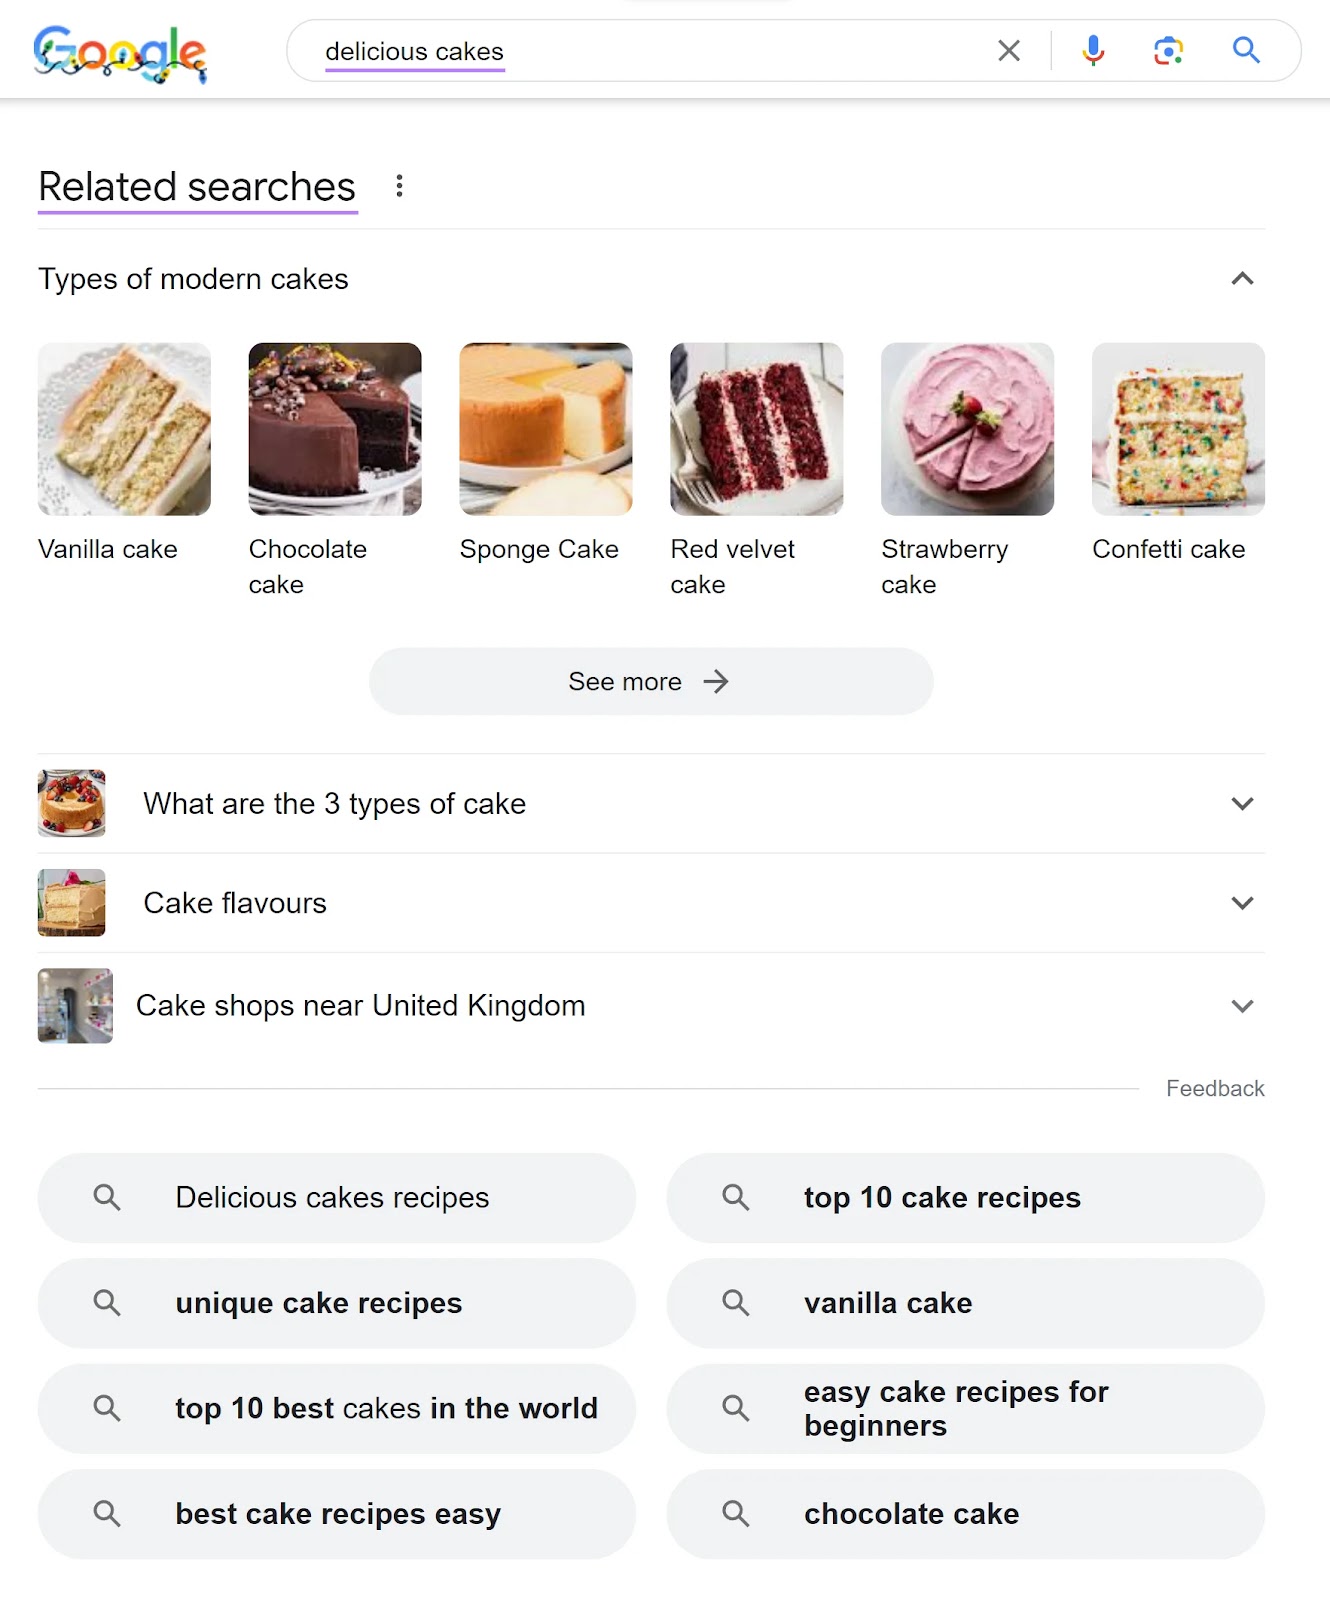Choose easy cake recipes for beginners
Viewport: 1330px width, 1600px height.
[x=955, y=1408]
